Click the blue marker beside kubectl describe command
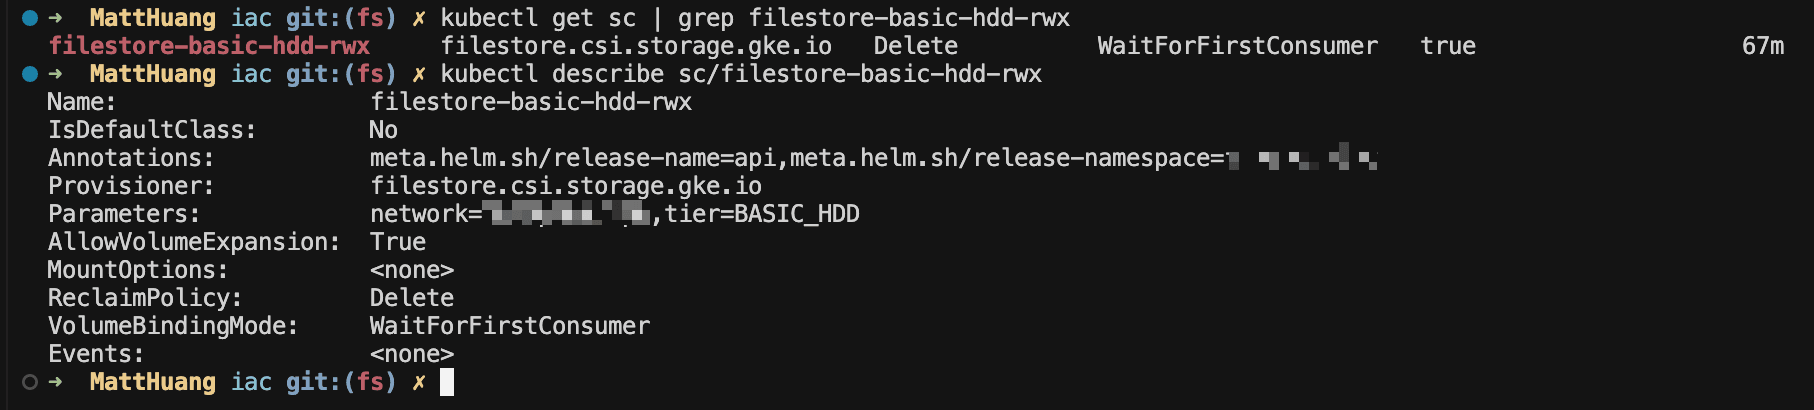 click(30, 73)
